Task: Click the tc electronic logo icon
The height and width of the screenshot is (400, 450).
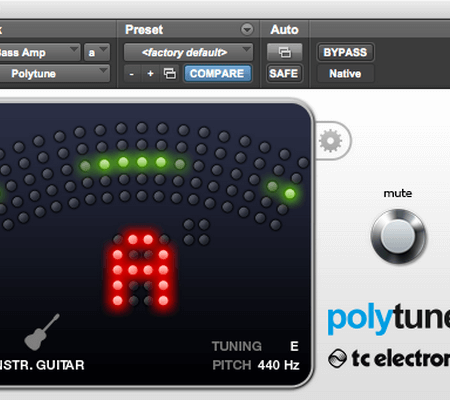Action: coord(337,358)
